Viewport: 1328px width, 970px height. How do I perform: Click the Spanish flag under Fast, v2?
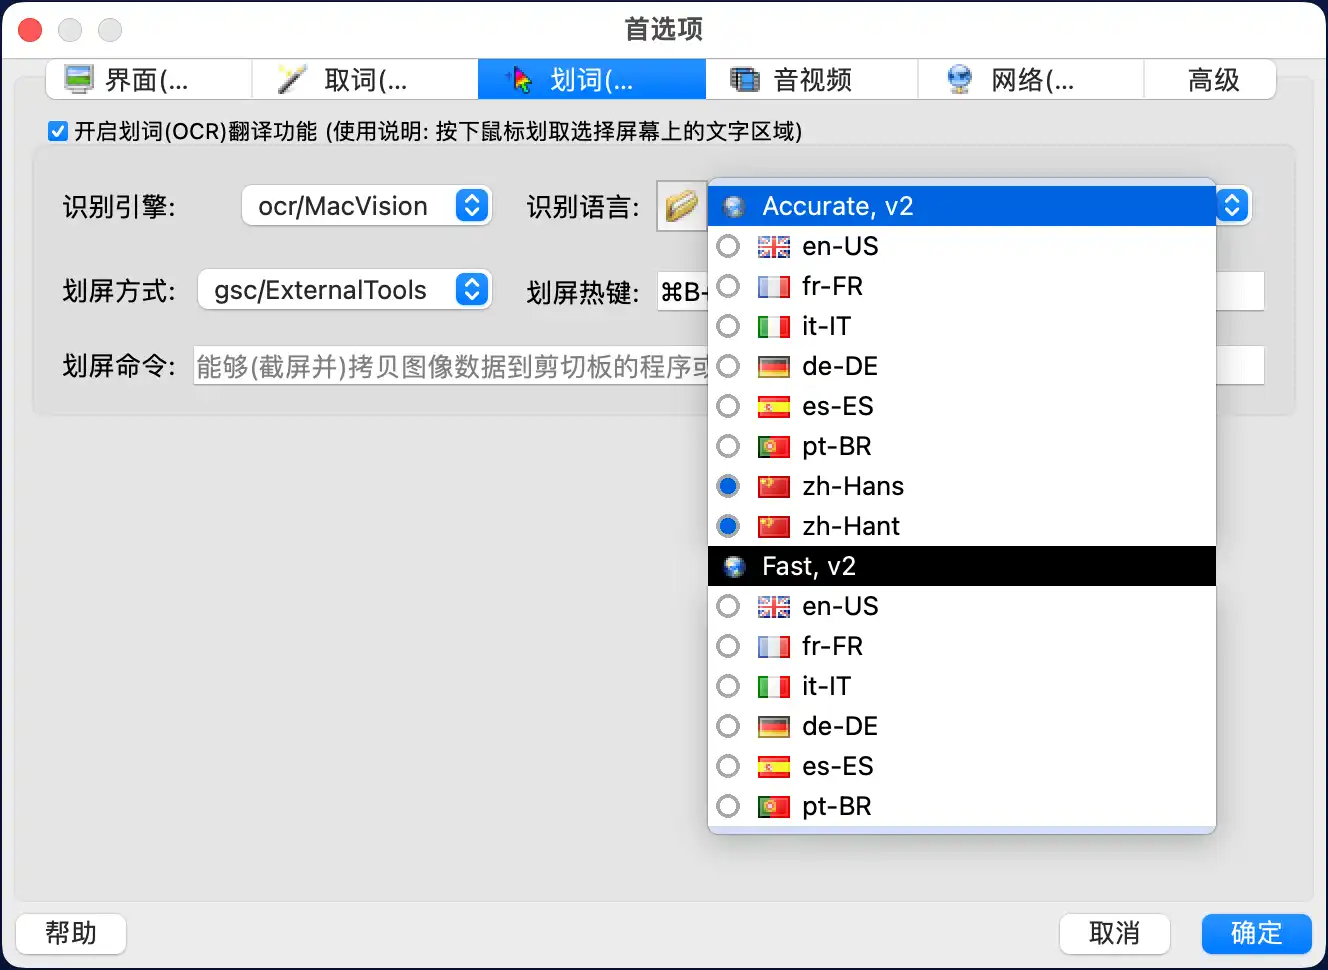774,767
